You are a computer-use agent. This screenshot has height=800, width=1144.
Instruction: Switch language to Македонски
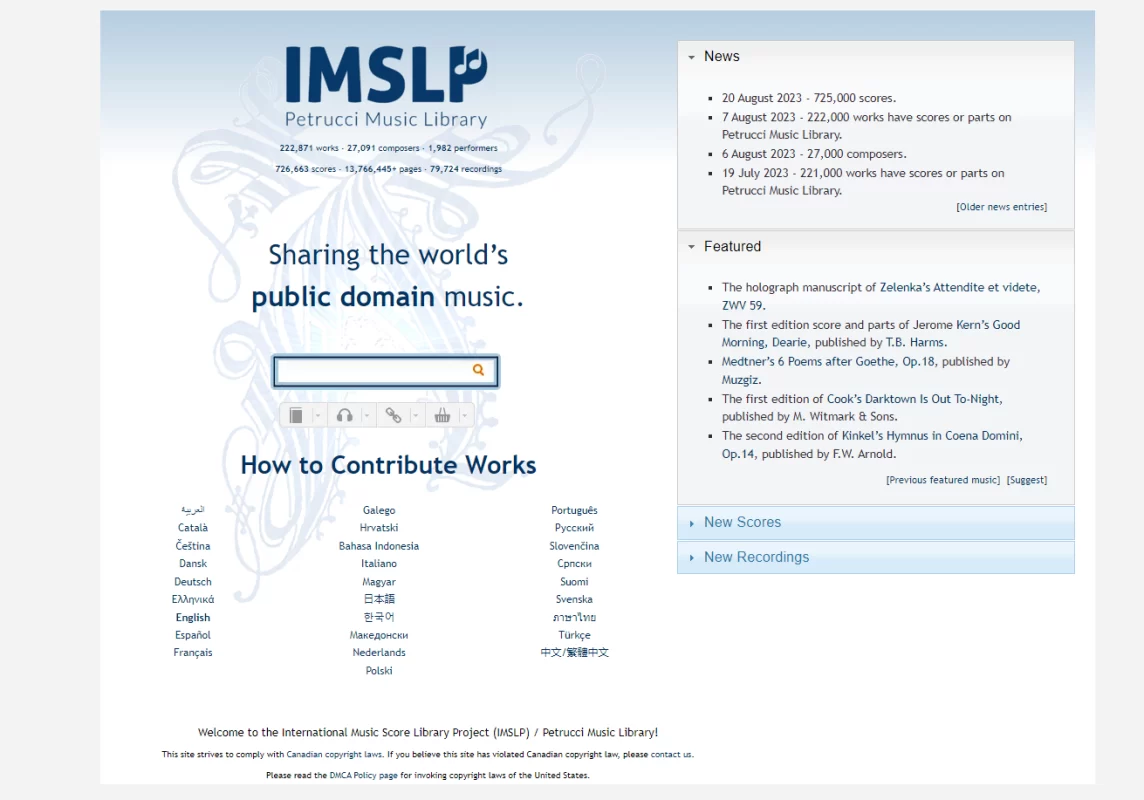pyautogui.click(x=379, y=635)
